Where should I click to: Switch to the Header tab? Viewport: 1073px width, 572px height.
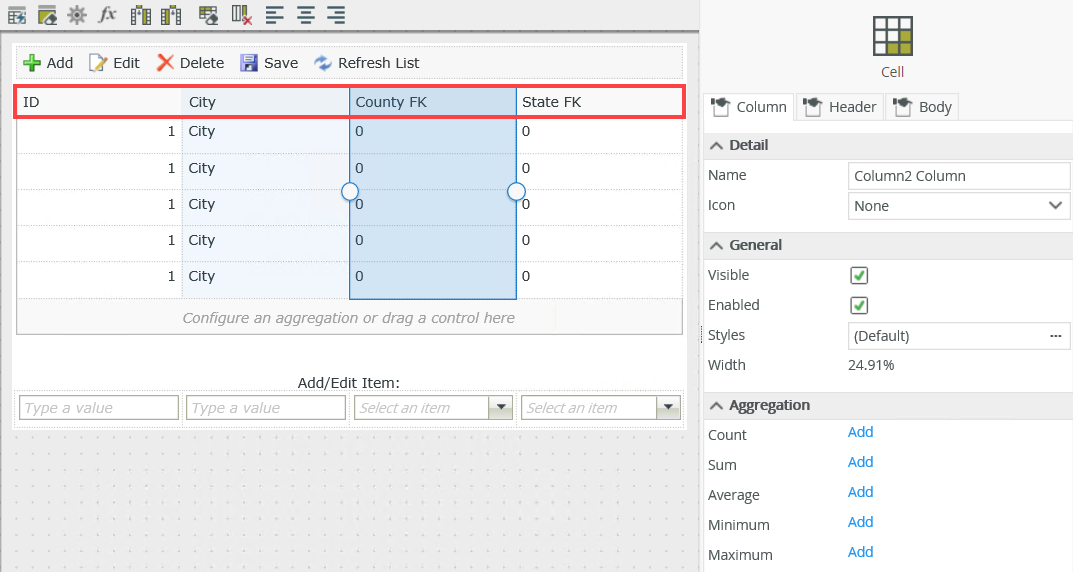840,107
